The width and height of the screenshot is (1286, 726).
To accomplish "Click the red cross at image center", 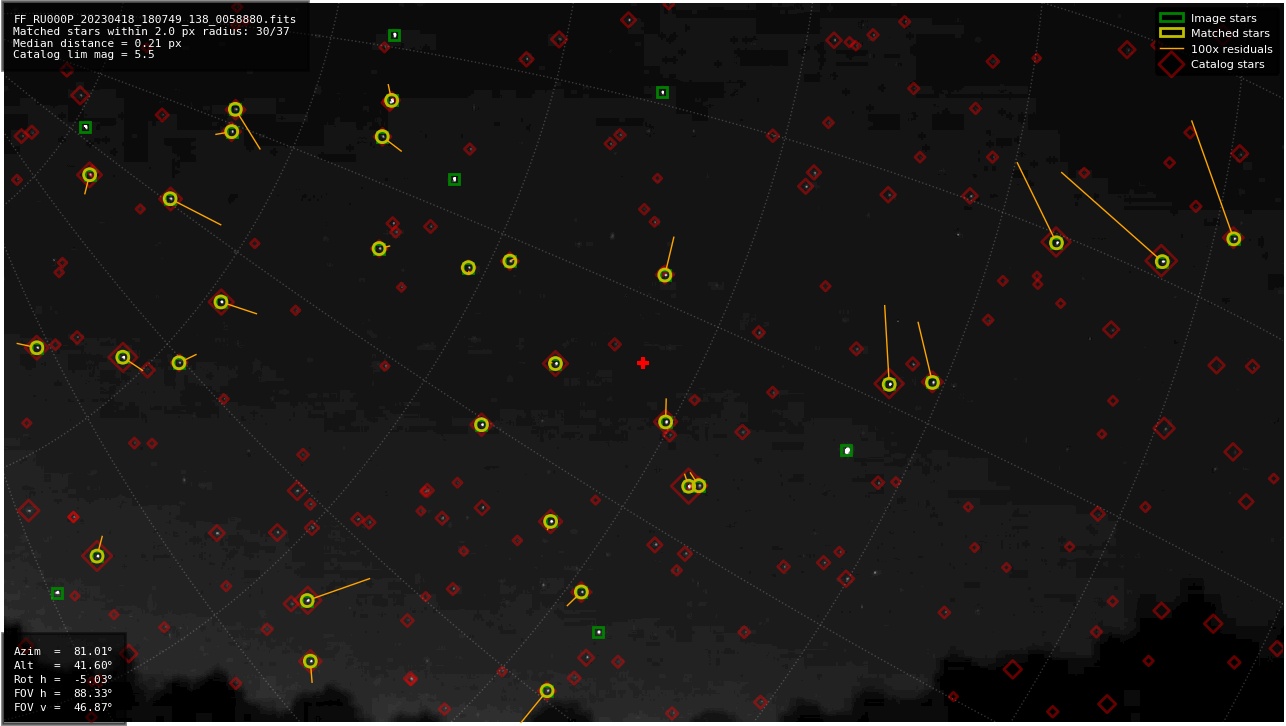I will point(643,363).
